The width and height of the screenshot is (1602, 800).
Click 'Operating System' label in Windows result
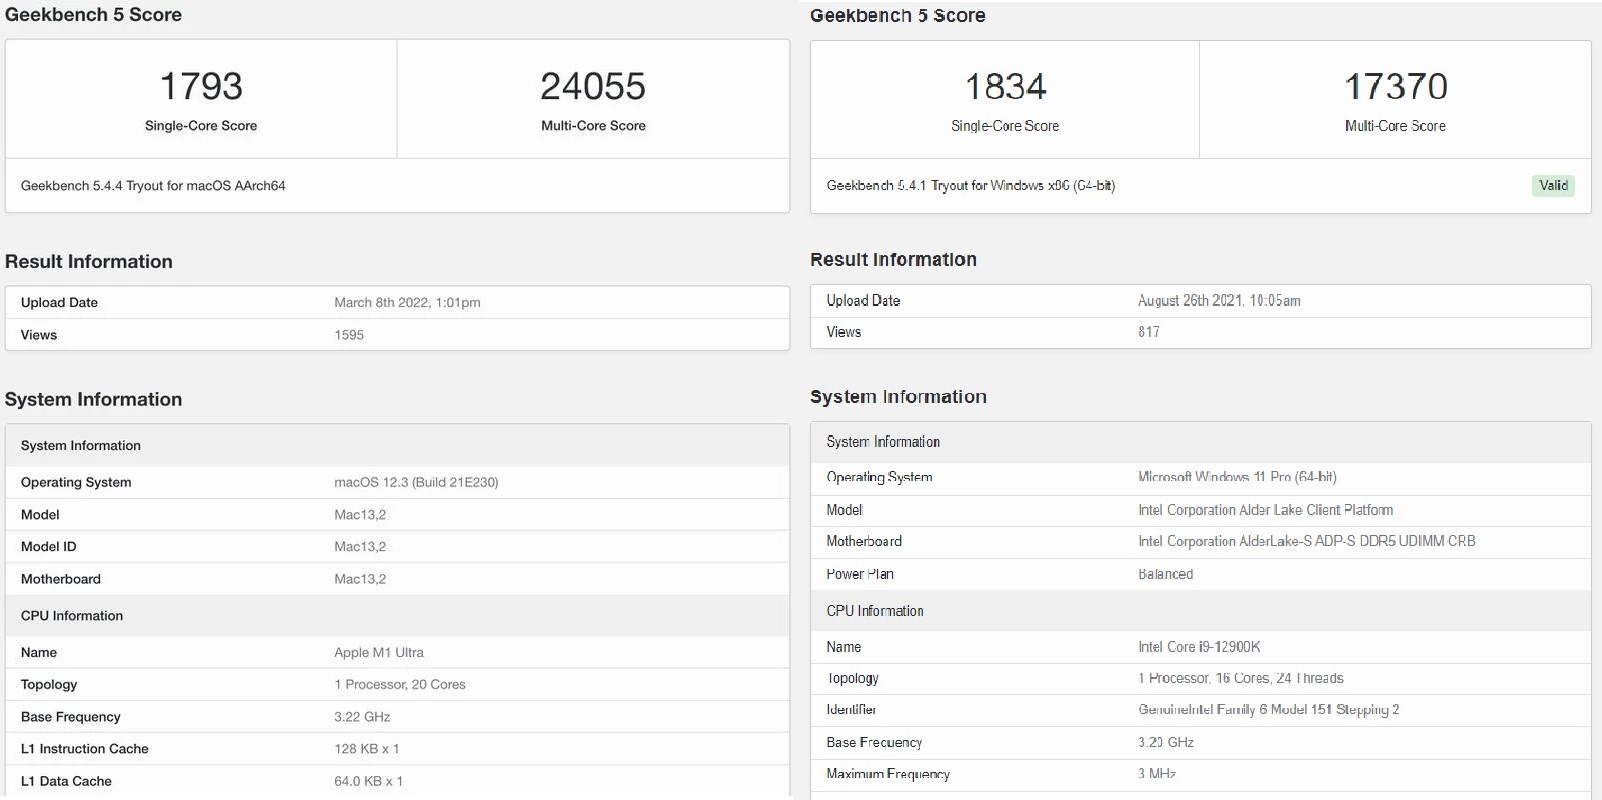point(879,477)
